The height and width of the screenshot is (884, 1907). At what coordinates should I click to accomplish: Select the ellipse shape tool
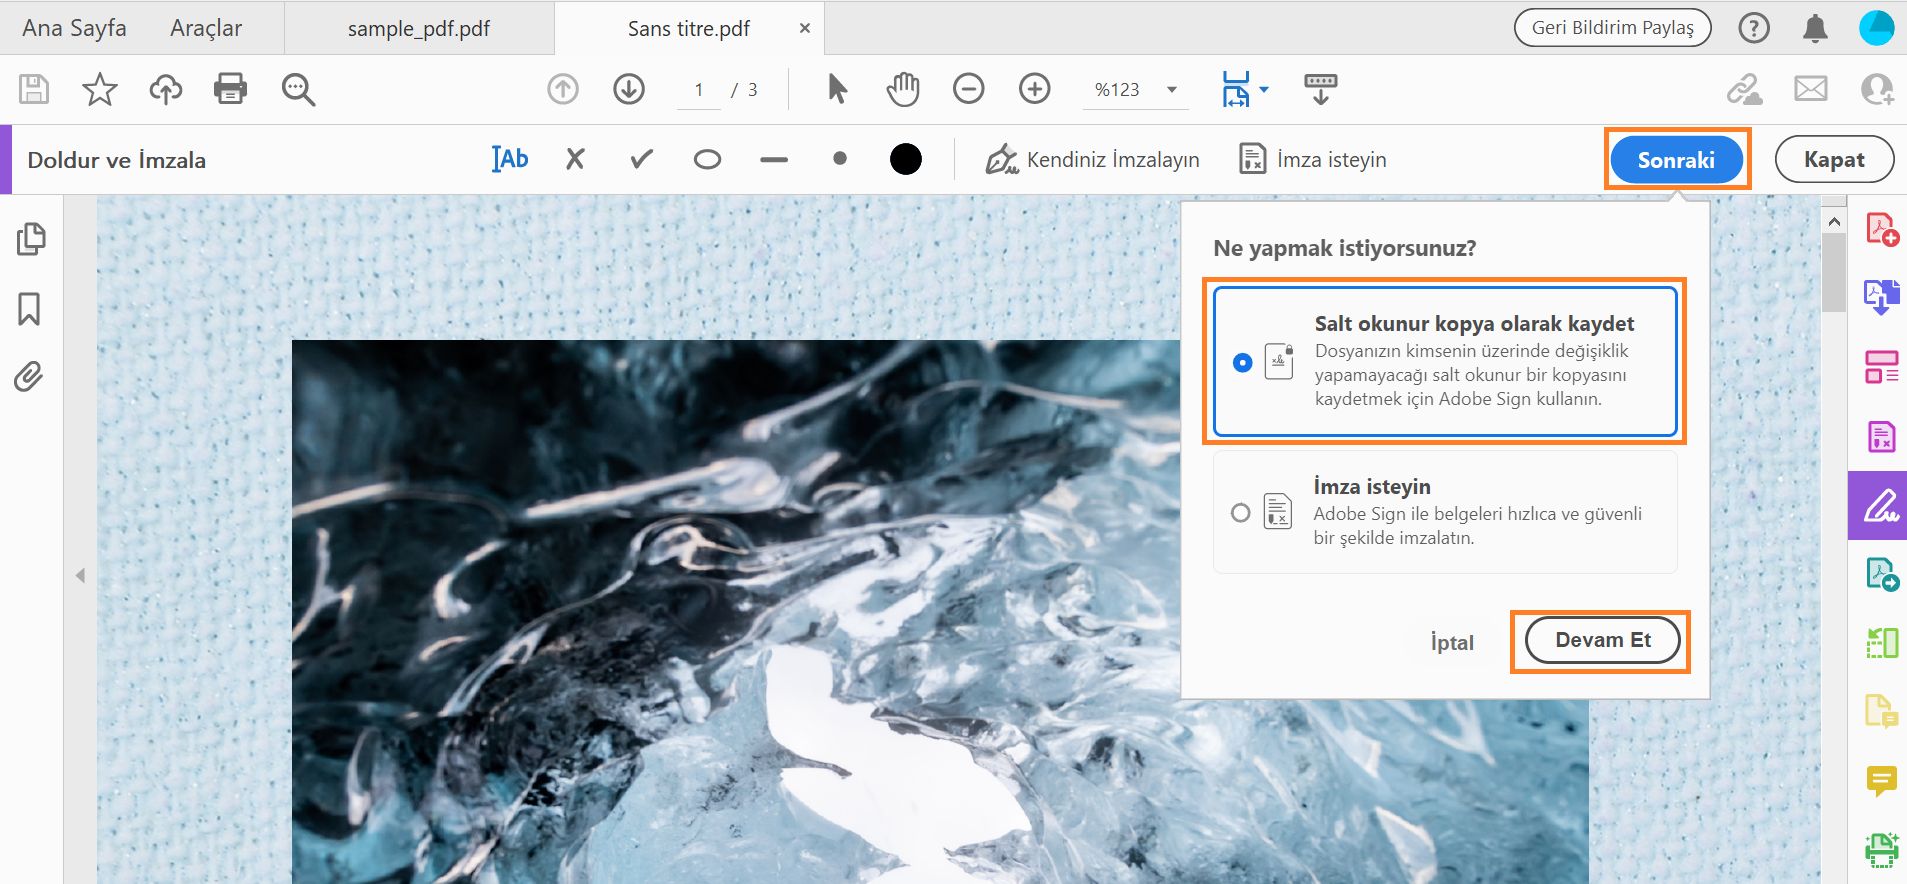pyautogui.click(x=707, y=159)
